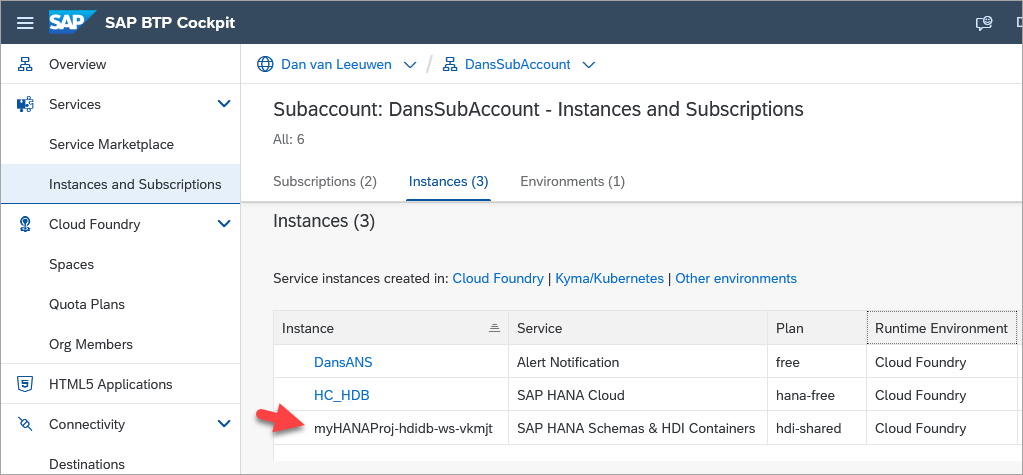Click the Runtime Environment column header
The image size is (1023, 475).
941,328
